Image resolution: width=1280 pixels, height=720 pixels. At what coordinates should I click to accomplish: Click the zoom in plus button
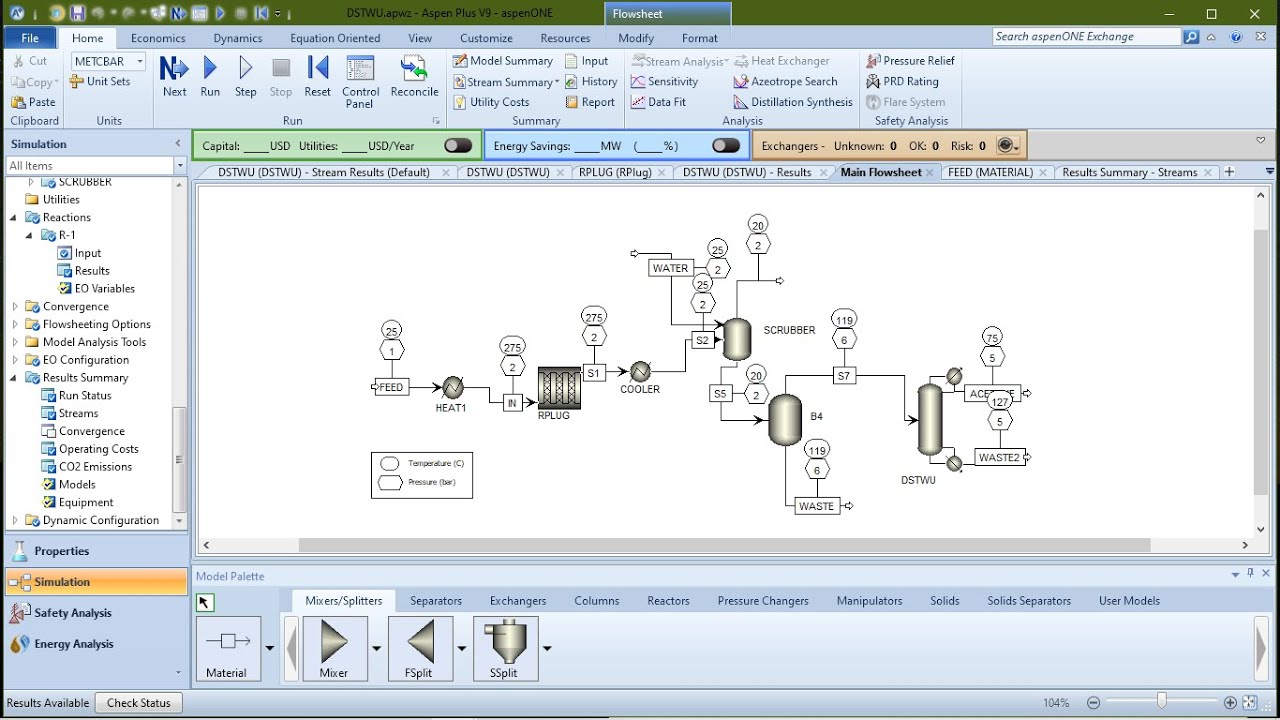pyautogui.click(x=1230, y=703)
